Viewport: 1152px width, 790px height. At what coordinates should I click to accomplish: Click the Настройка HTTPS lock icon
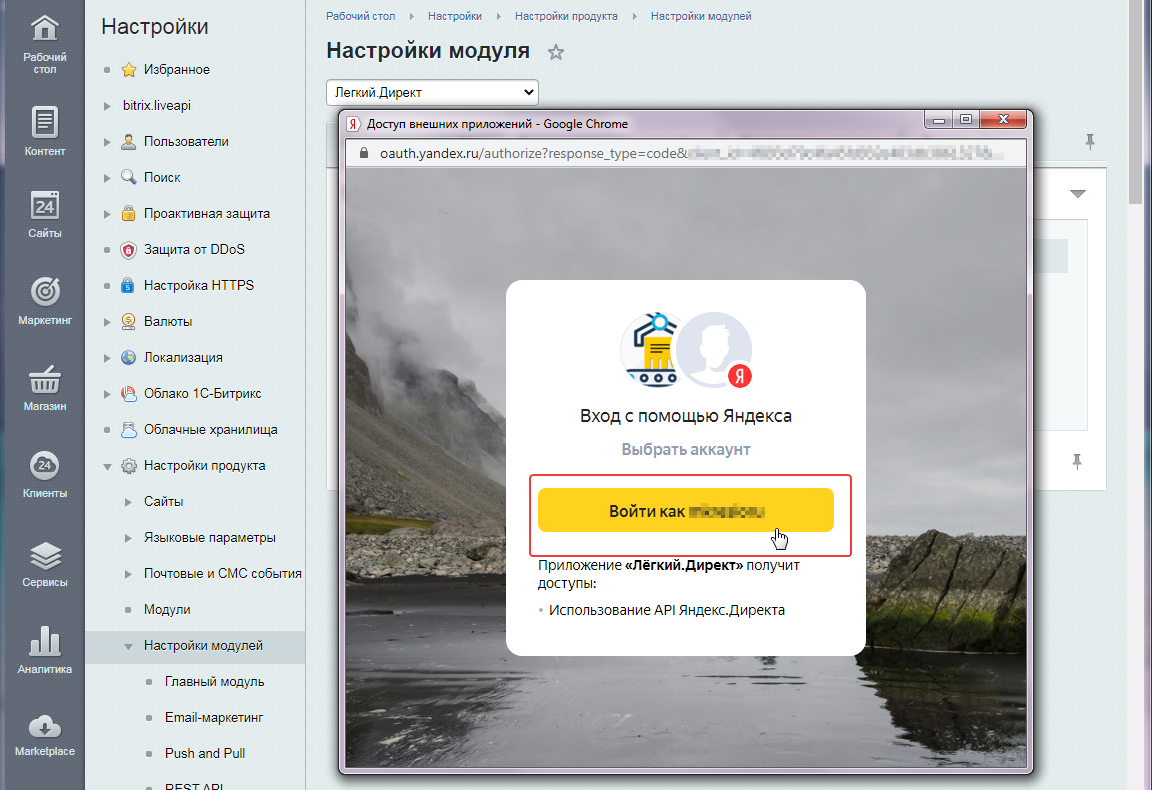[x=129, y=285]
